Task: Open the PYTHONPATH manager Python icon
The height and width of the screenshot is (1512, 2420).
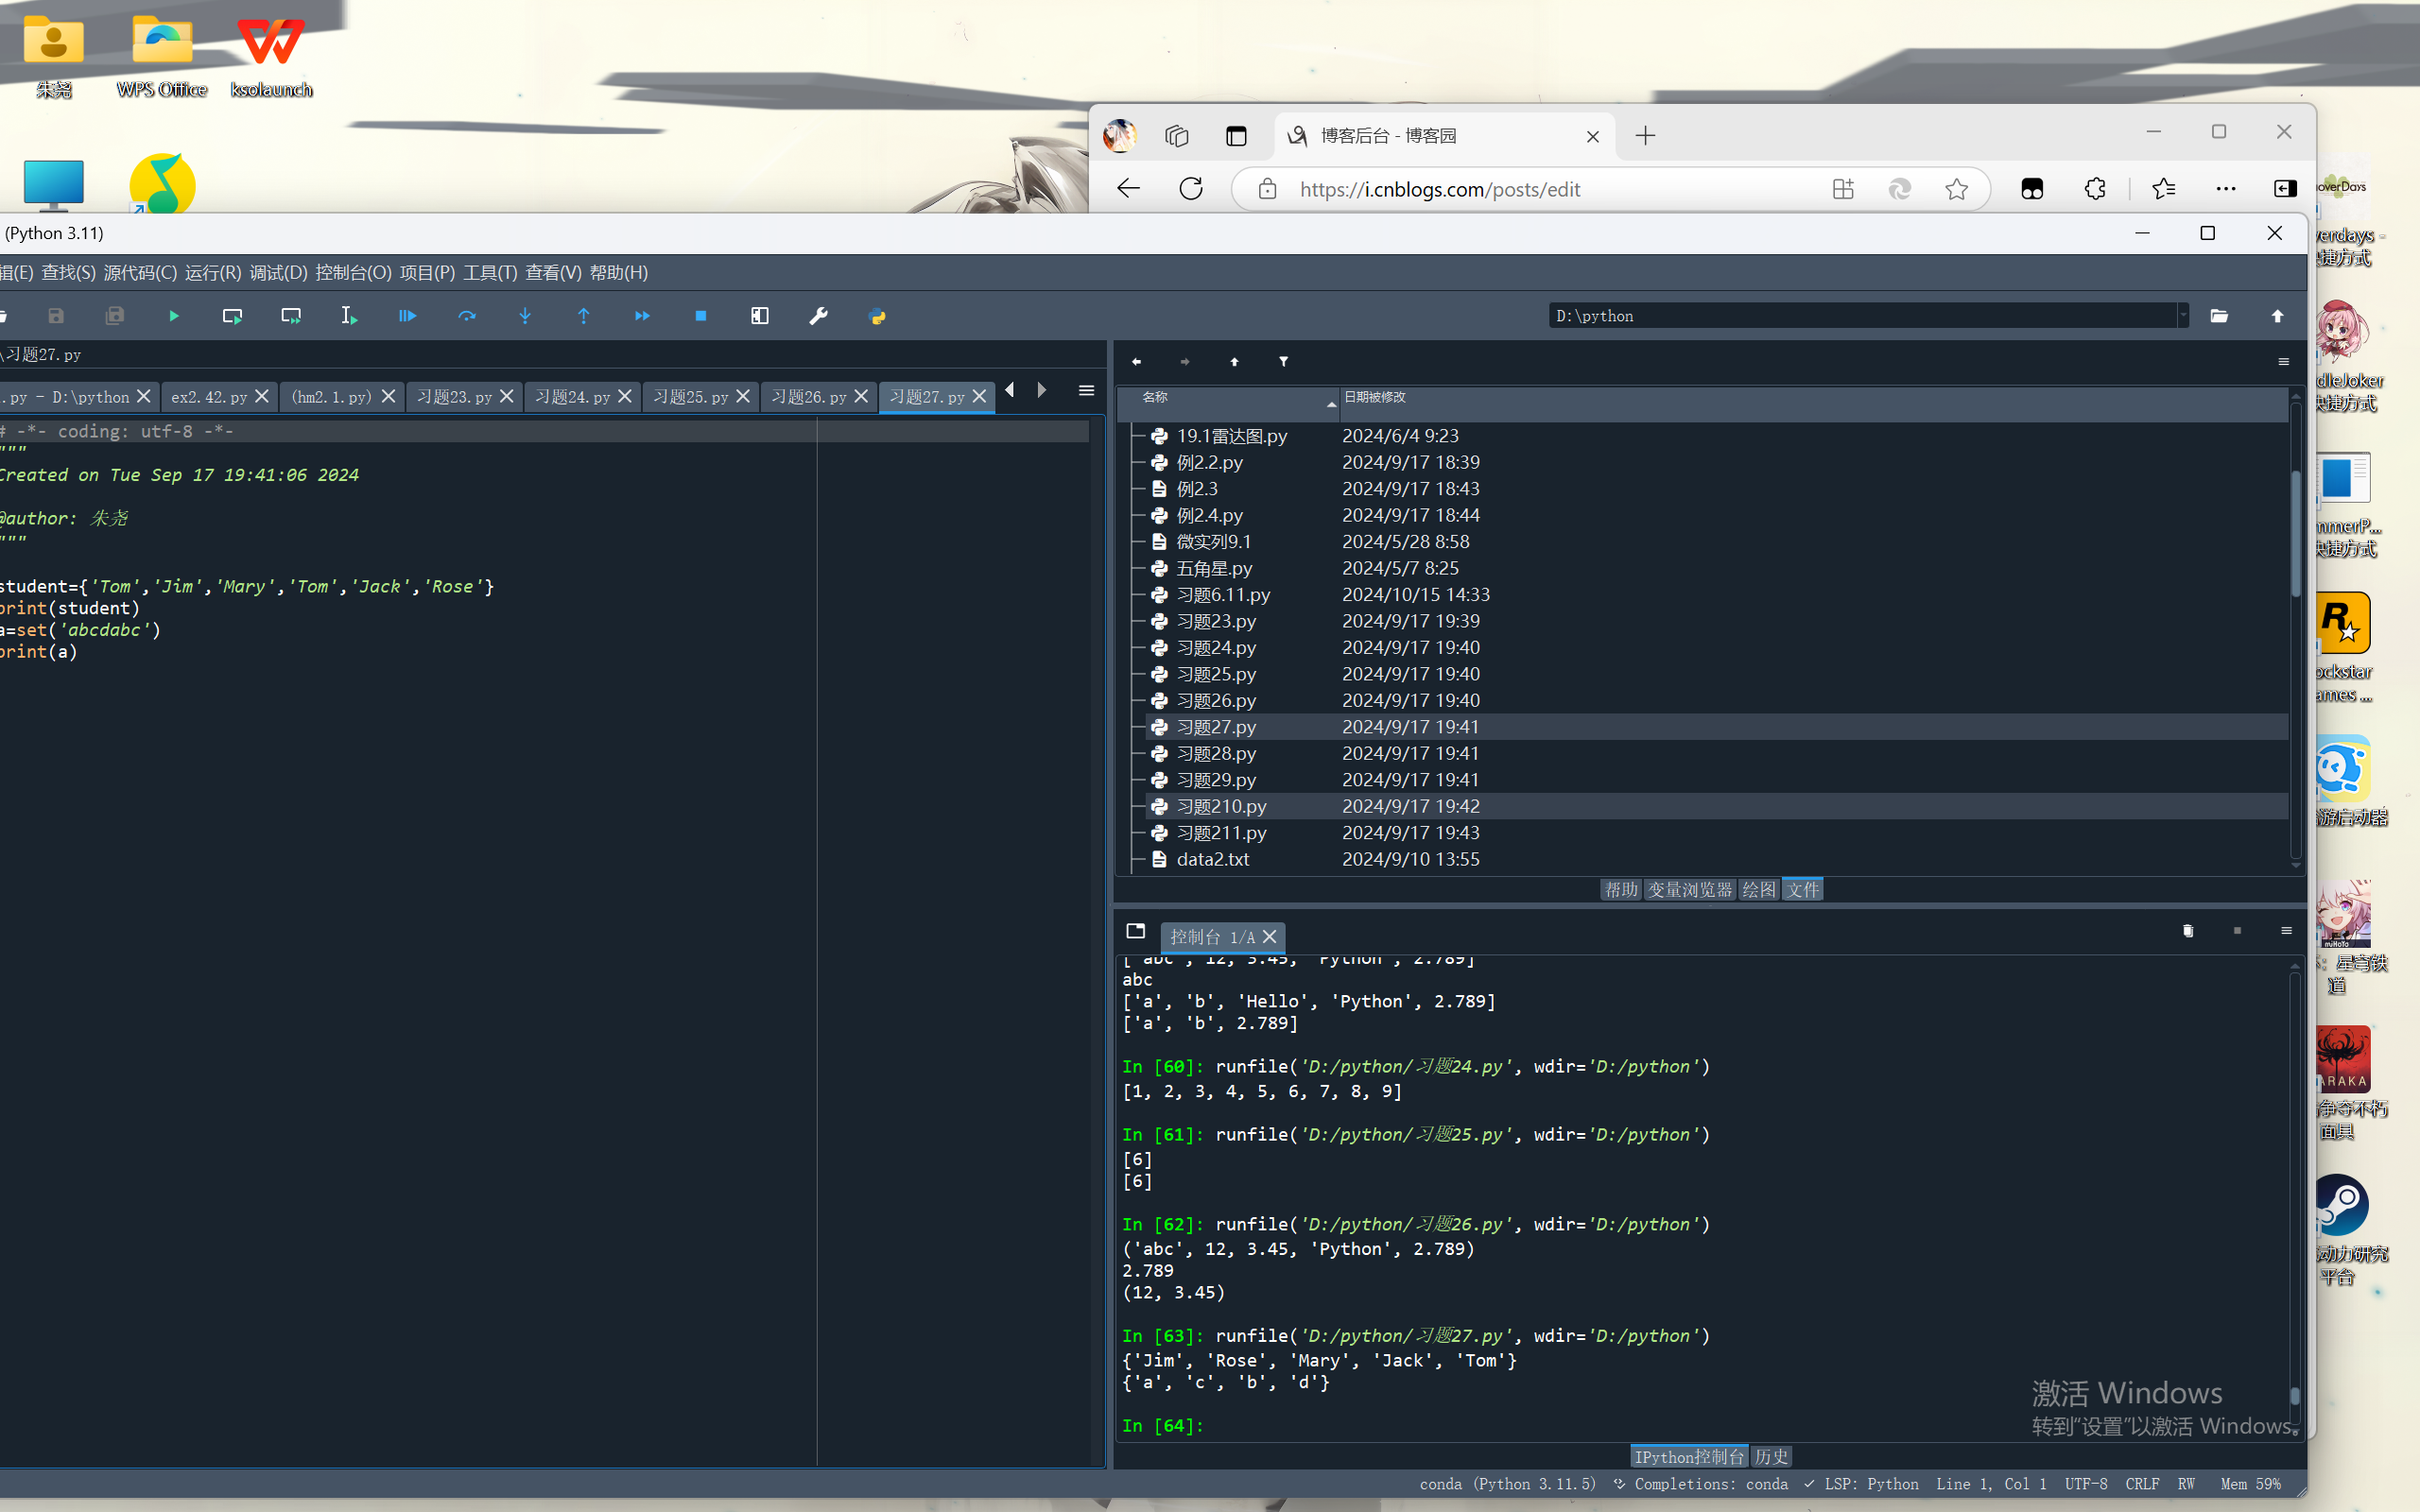Action: pos(877,316)
